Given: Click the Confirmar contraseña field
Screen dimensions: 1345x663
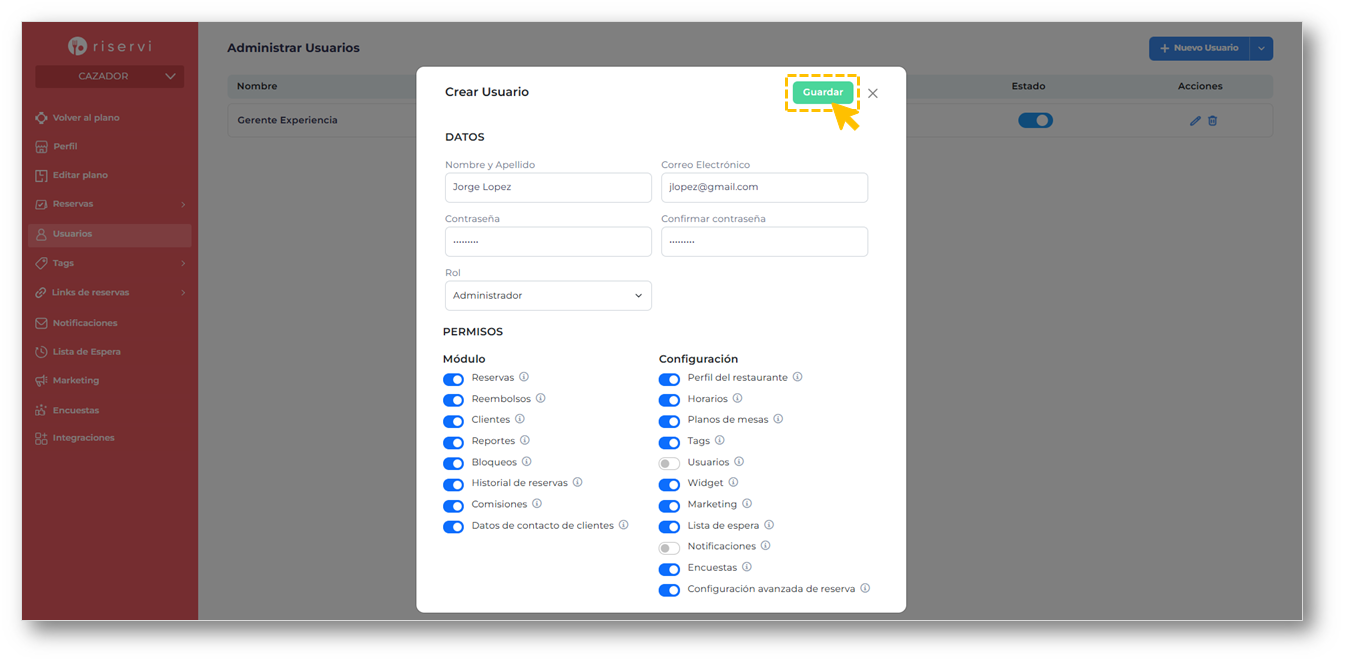Looking at the screenshot, I should [764, 241].
